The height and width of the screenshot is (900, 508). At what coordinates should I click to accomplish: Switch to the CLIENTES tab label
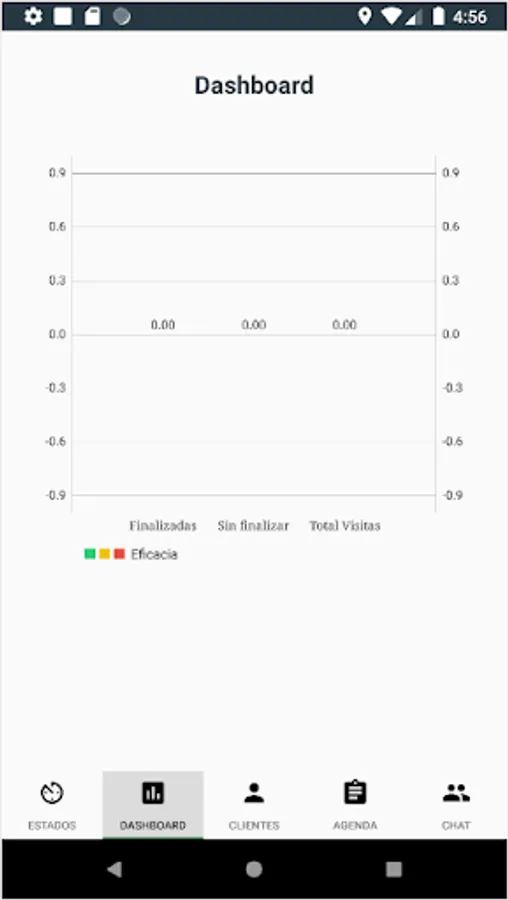click(x=254, y=825)
